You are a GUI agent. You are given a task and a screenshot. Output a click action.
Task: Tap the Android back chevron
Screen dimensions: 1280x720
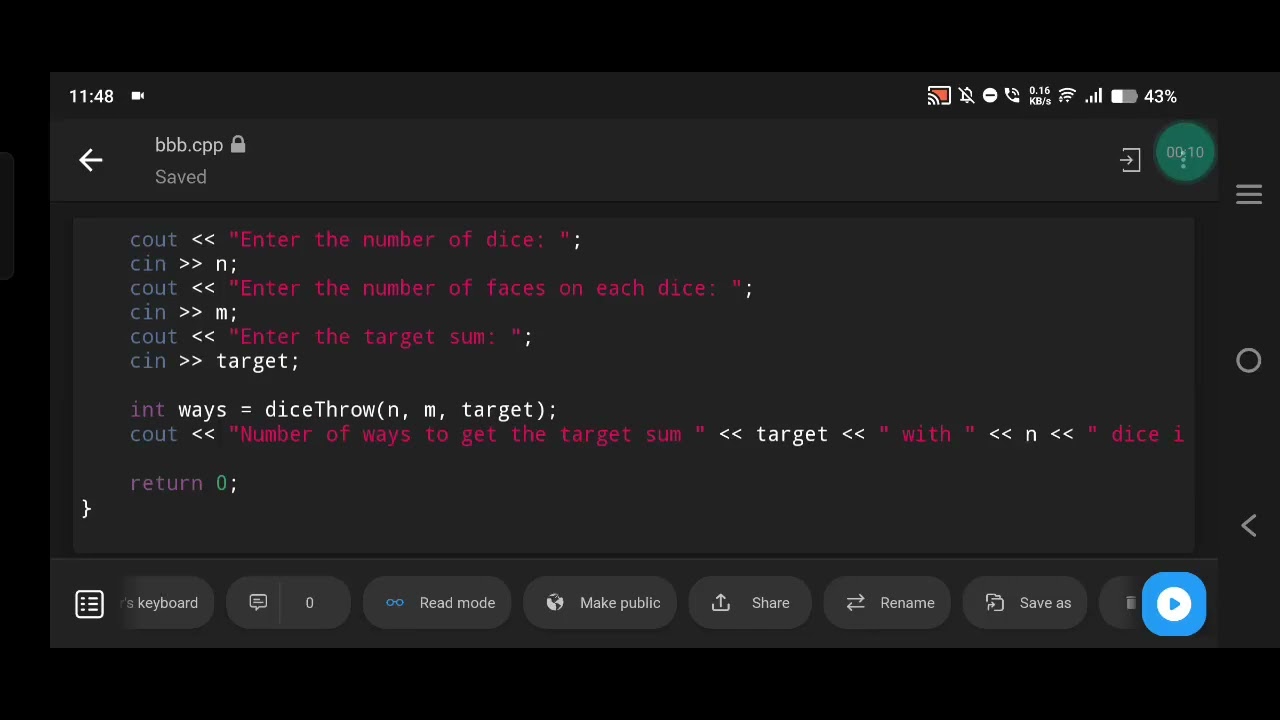coord(1249,526)
